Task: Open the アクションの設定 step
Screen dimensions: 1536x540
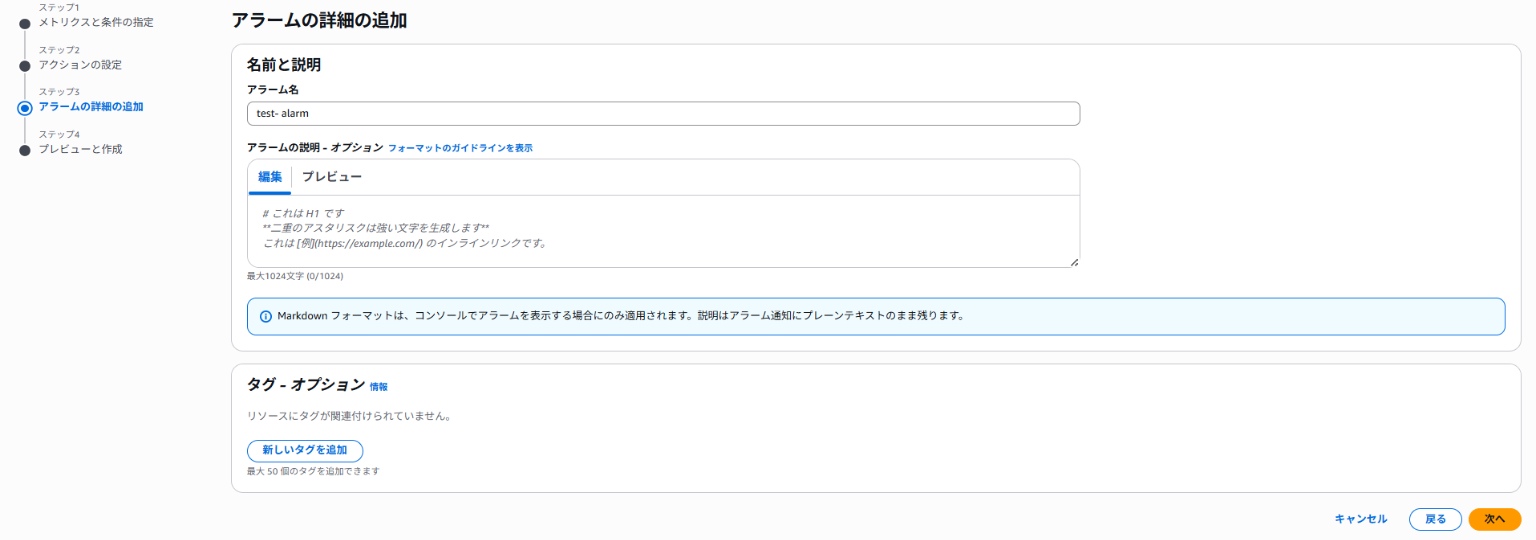Action: (80, 65)
